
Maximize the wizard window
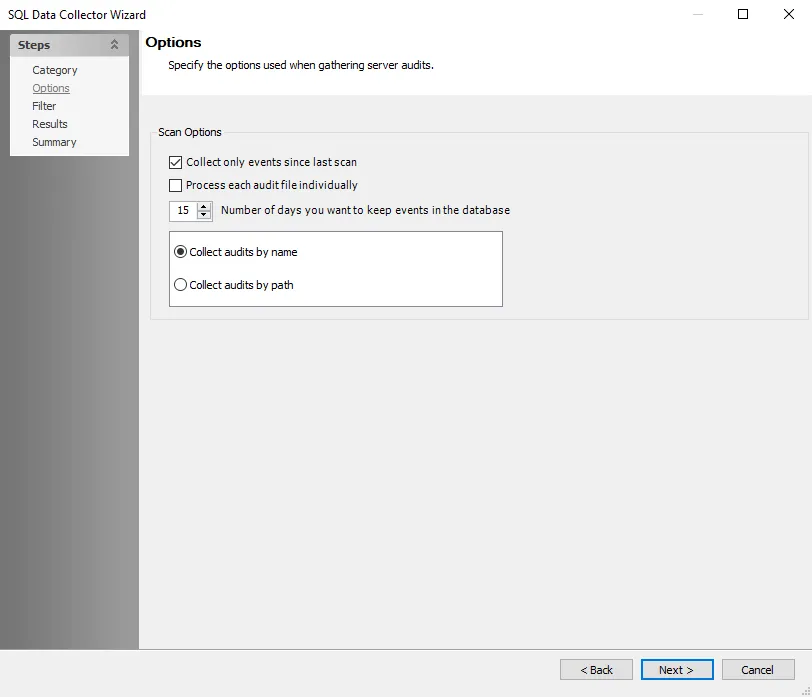pyautogui.click(x=743, y=14)
